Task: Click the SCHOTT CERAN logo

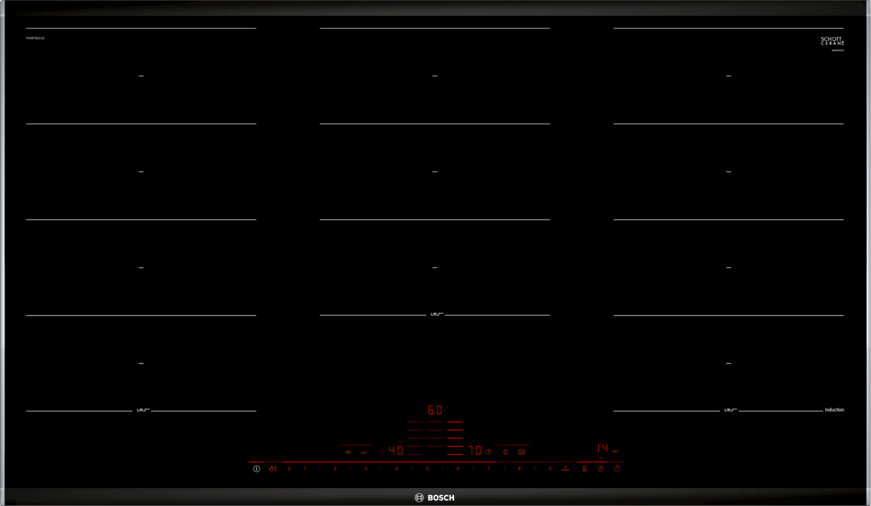Action: pyautogui.click(x=832, y=41)
